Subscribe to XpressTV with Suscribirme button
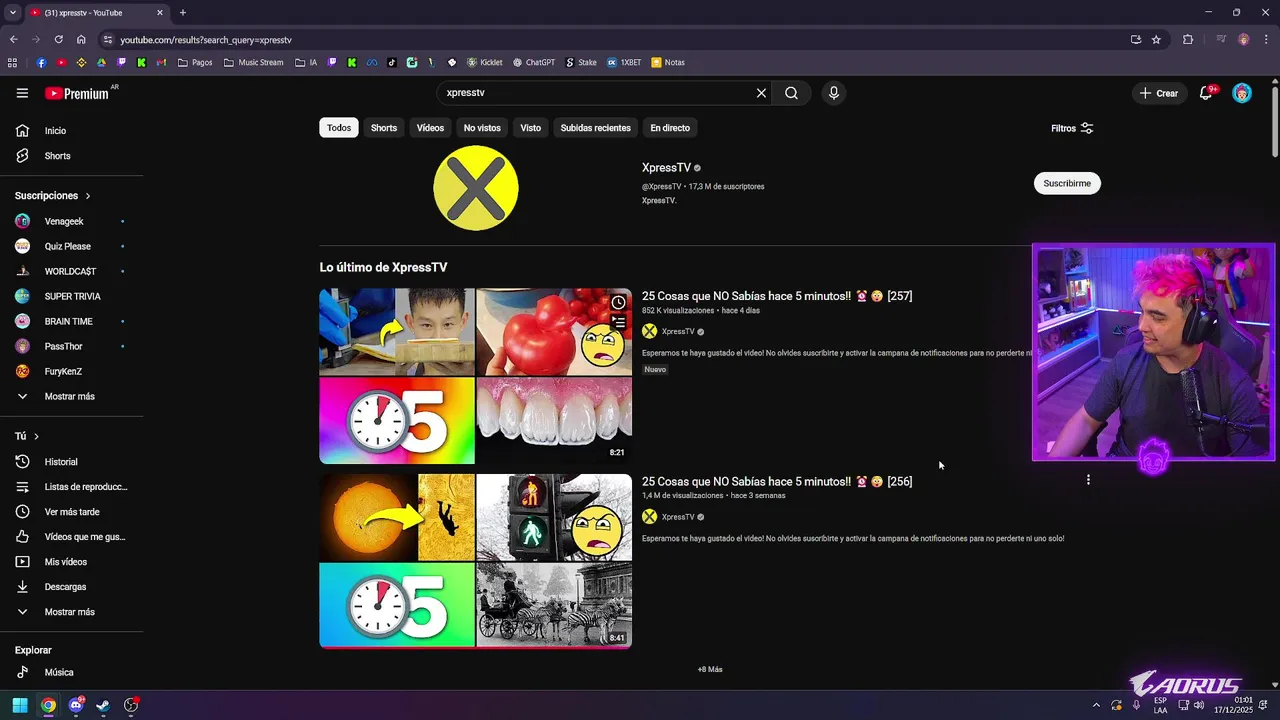The image size is (1280, 720). (x=1067, y=183)
